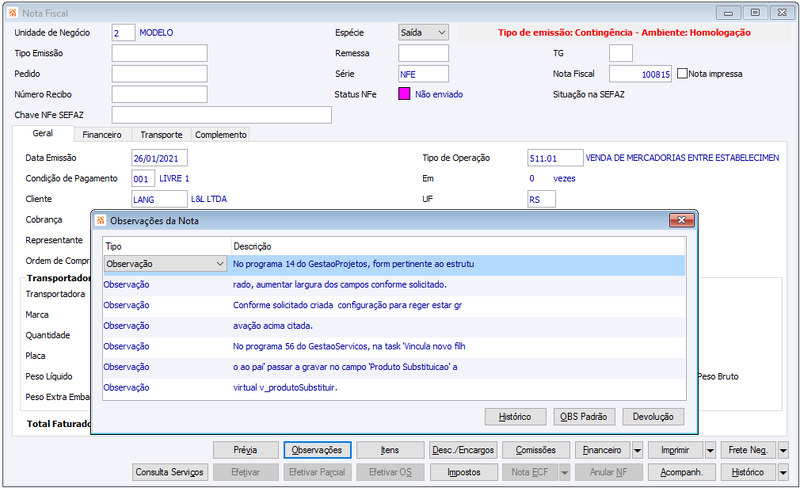Open the Espécie dropdown showing Saída
The image size is (800, 488).
[423, 33]
